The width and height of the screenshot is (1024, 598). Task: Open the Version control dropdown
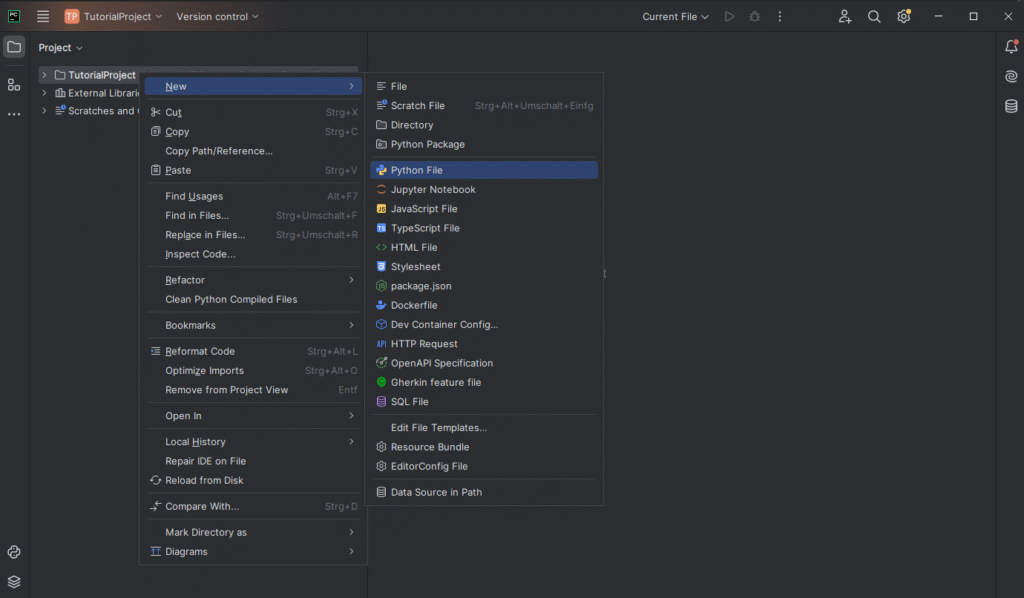(x=217, y=16)
